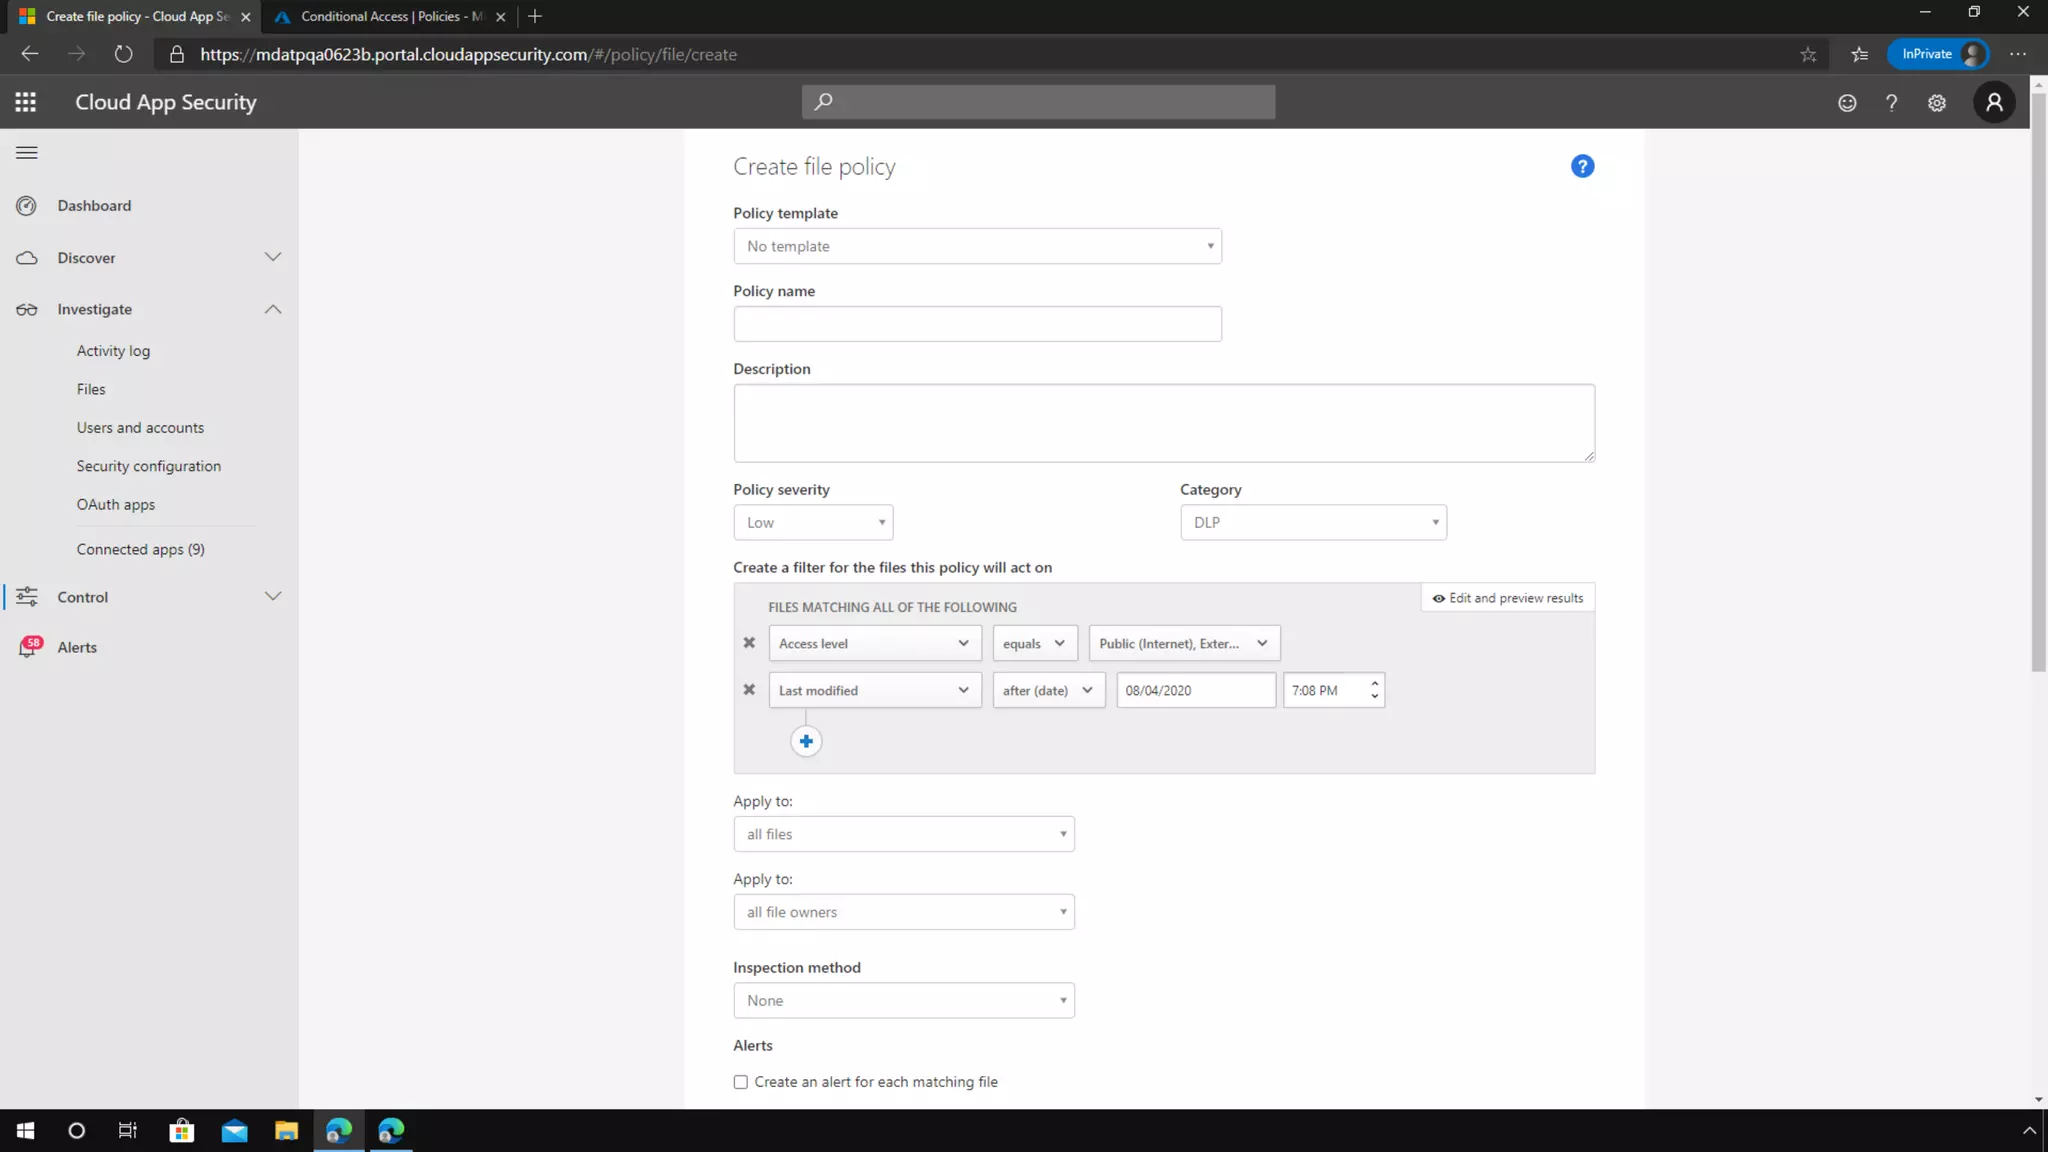The image size is (2048, 1152).
Task: Check Create an alert for each matching file
Action: [741, 1082]
